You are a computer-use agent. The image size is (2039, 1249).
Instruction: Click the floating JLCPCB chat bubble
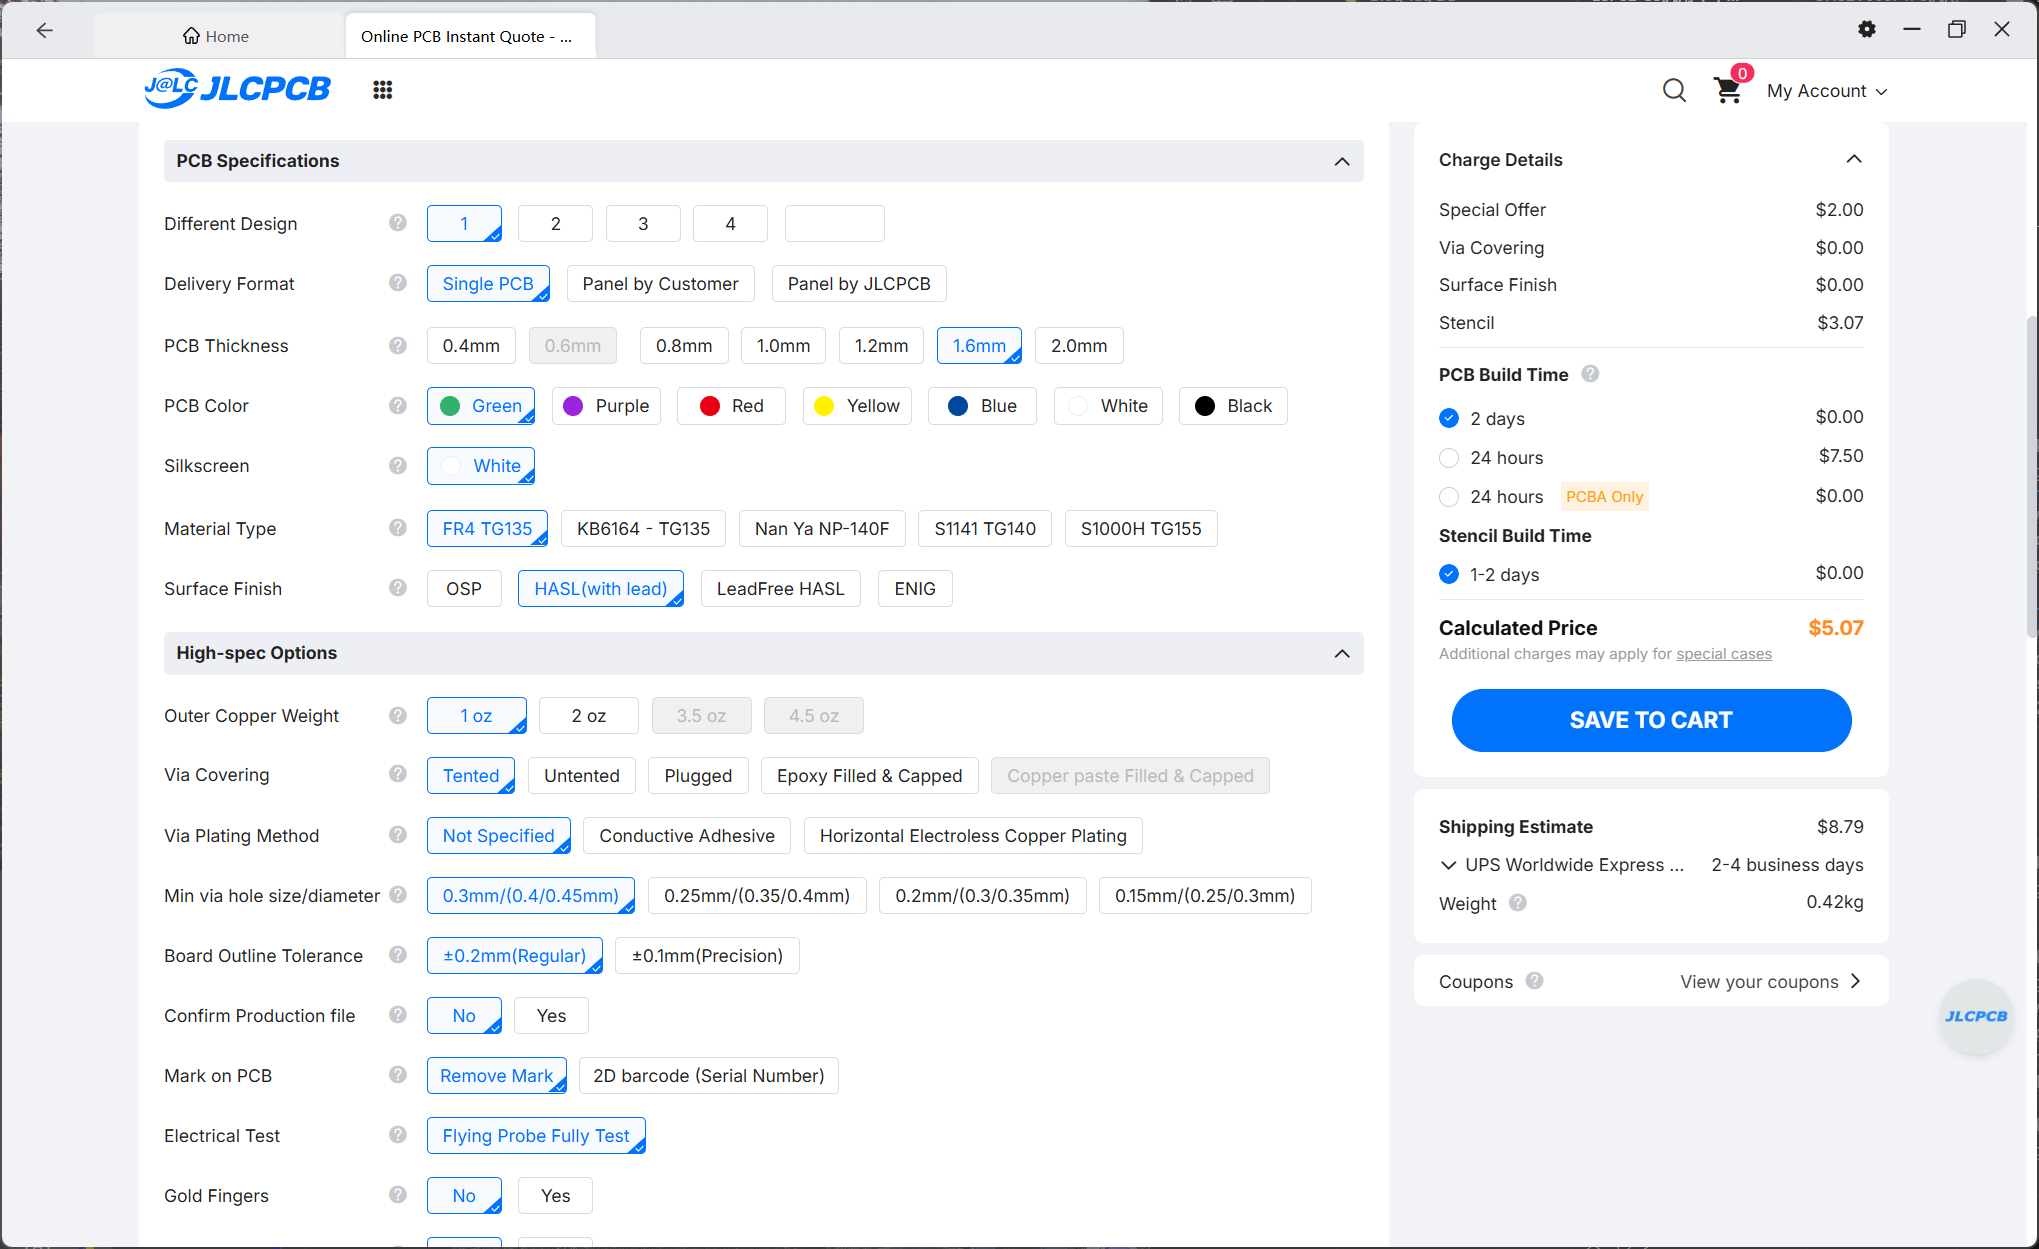(x=1975, y=1016)
